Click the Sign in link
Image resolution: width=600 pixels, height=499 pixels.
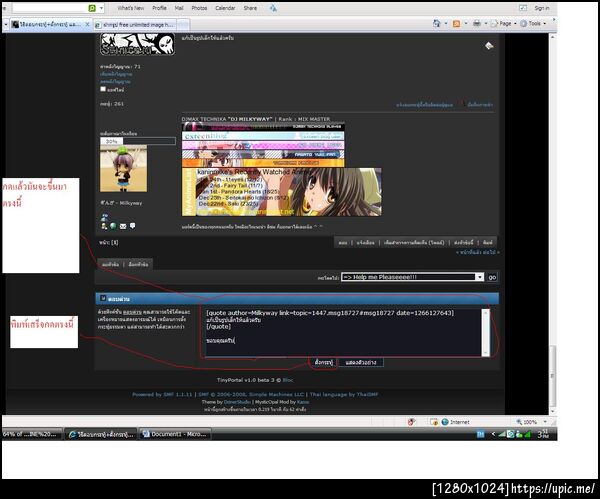tap(541, 8)
